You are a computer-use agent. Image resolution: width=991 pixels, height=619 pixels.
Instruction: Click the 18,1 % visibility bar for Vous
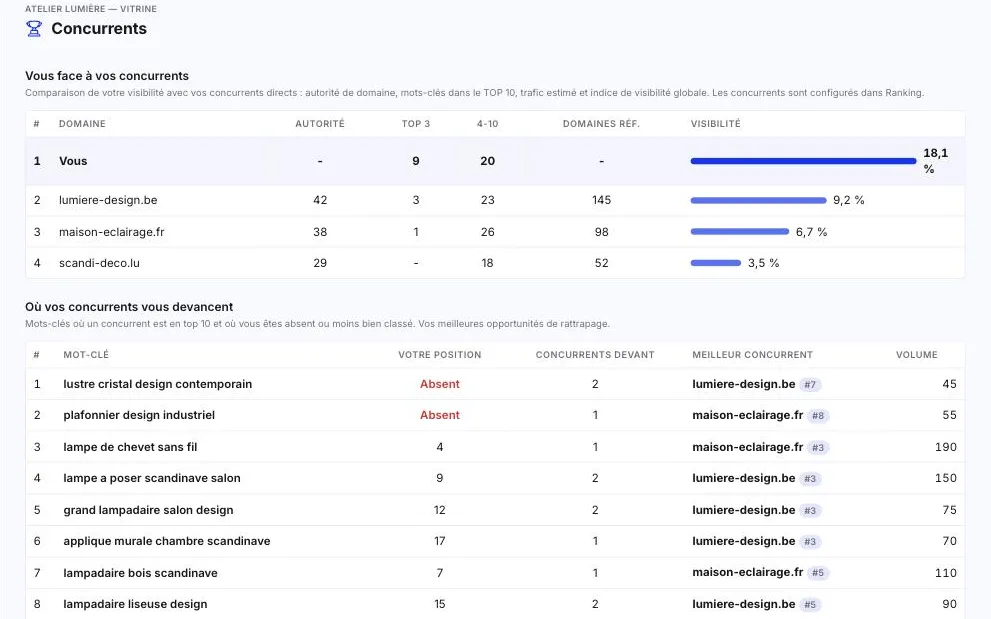click(x=803, y=161)
